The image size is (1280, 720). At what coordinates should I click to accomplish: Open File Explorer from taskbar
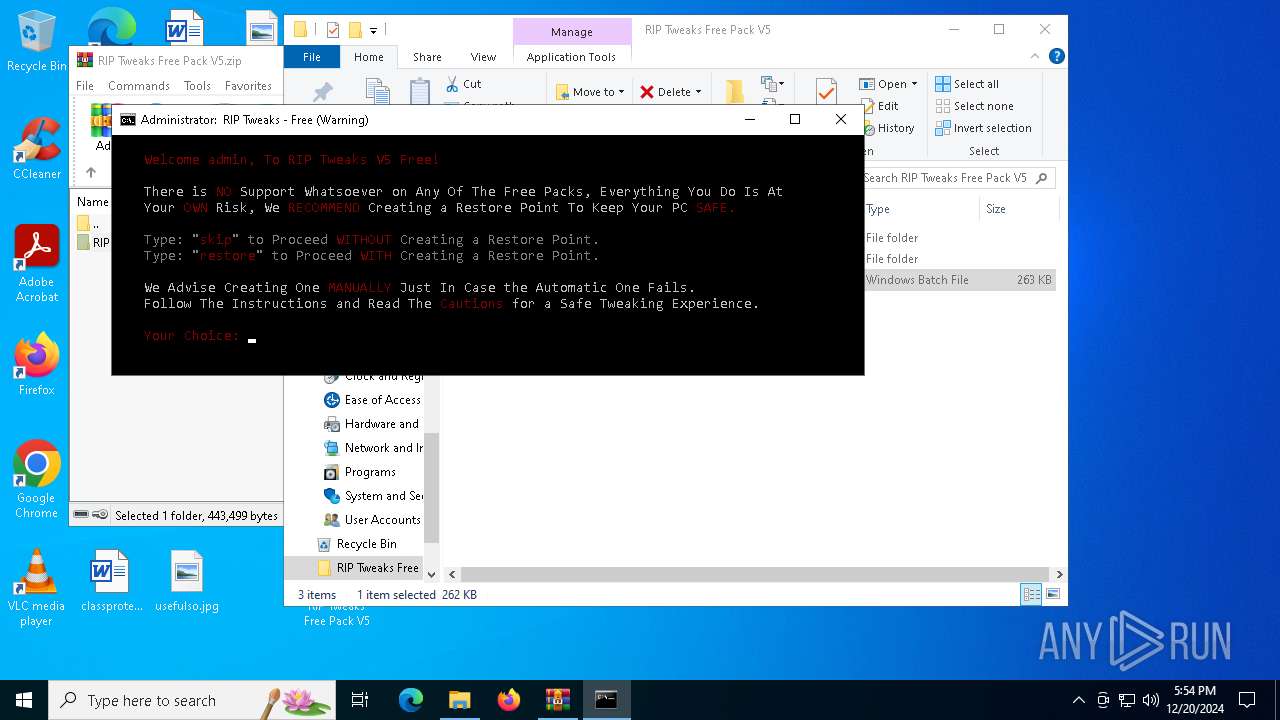click(459, 700)
